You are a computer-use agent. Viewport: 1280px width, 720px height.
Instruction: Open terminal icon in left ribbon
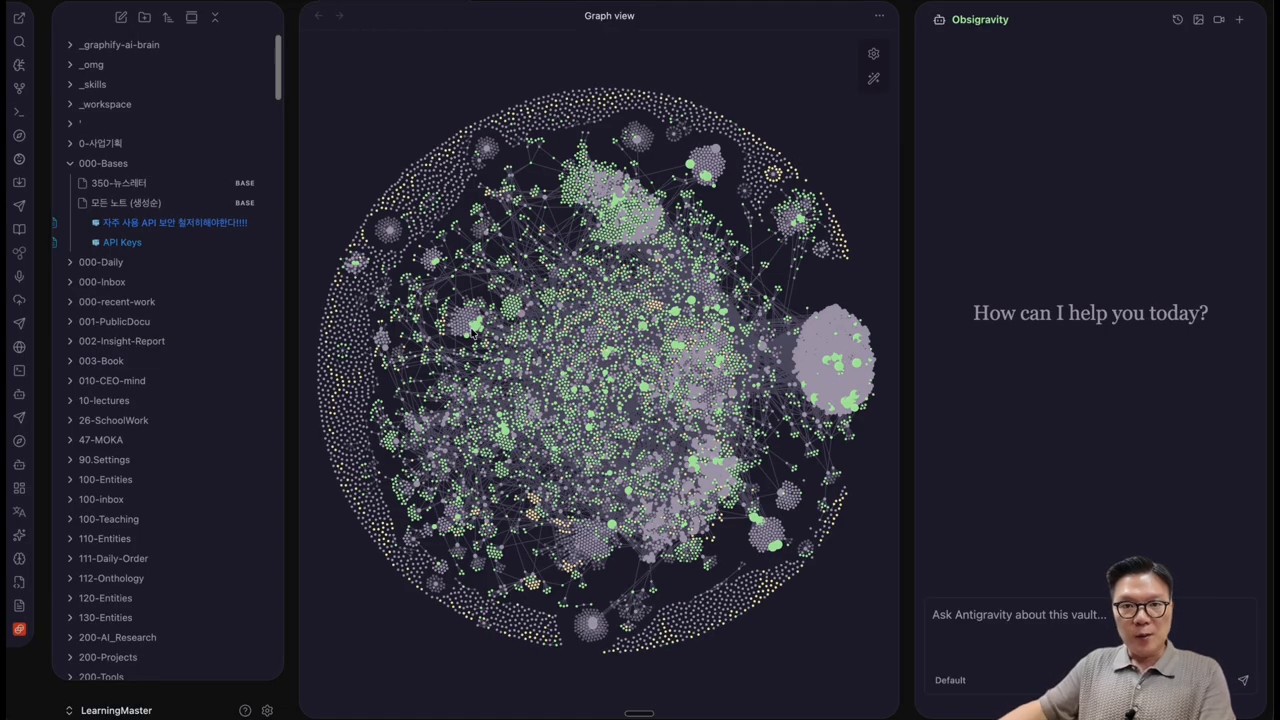pos(19,112)
